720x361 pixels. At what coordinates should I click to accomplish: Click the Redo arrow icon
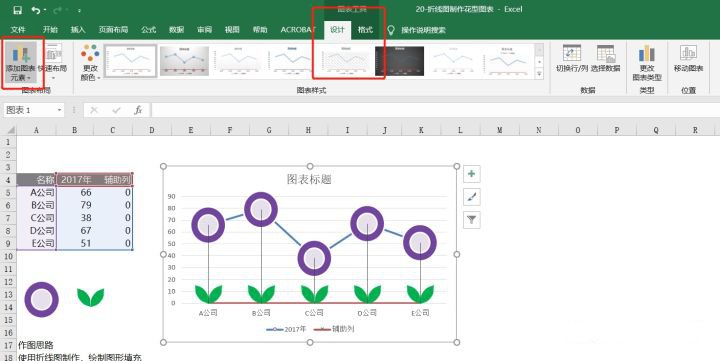pyautogui.click(x=58, y=10)
